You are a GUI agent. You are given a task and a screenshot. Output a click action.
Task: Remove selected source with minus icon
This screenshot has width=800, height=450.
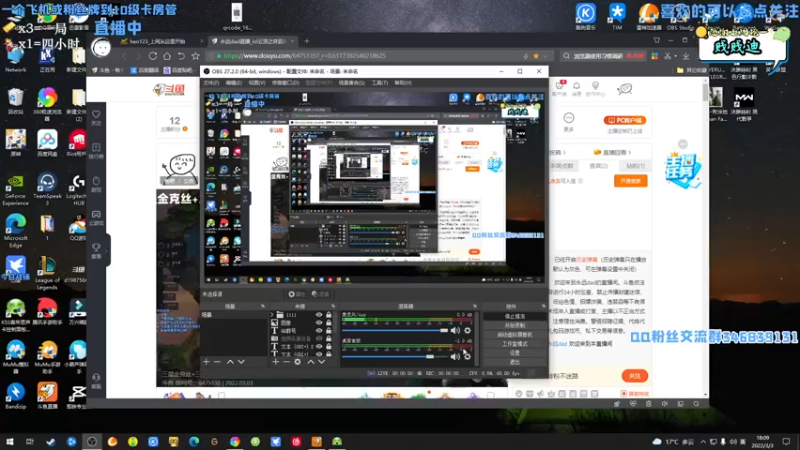[286, 362]
